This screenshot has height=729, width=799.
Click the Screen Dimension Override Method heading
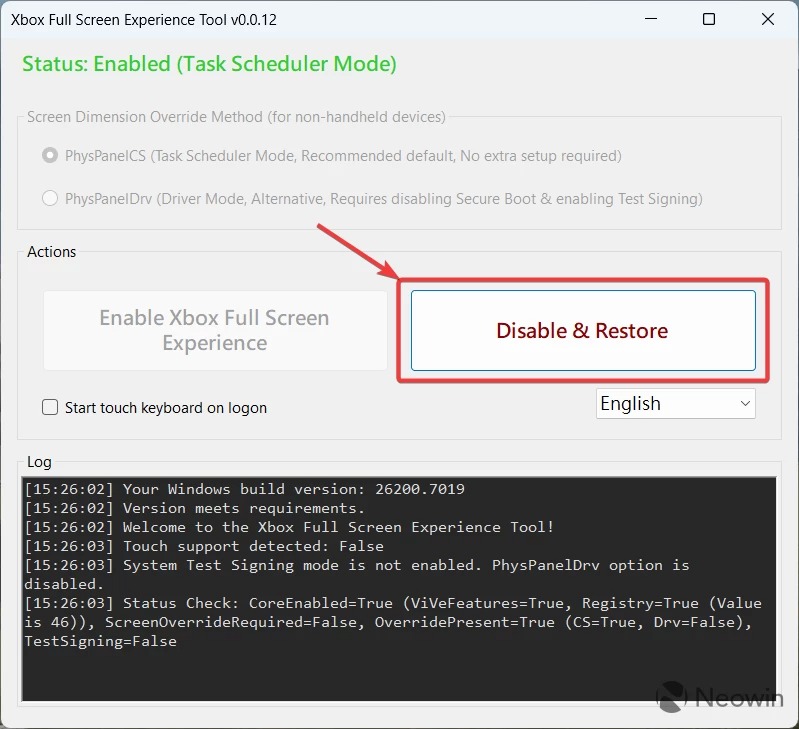pyautogui.click(x=236, y=117)
